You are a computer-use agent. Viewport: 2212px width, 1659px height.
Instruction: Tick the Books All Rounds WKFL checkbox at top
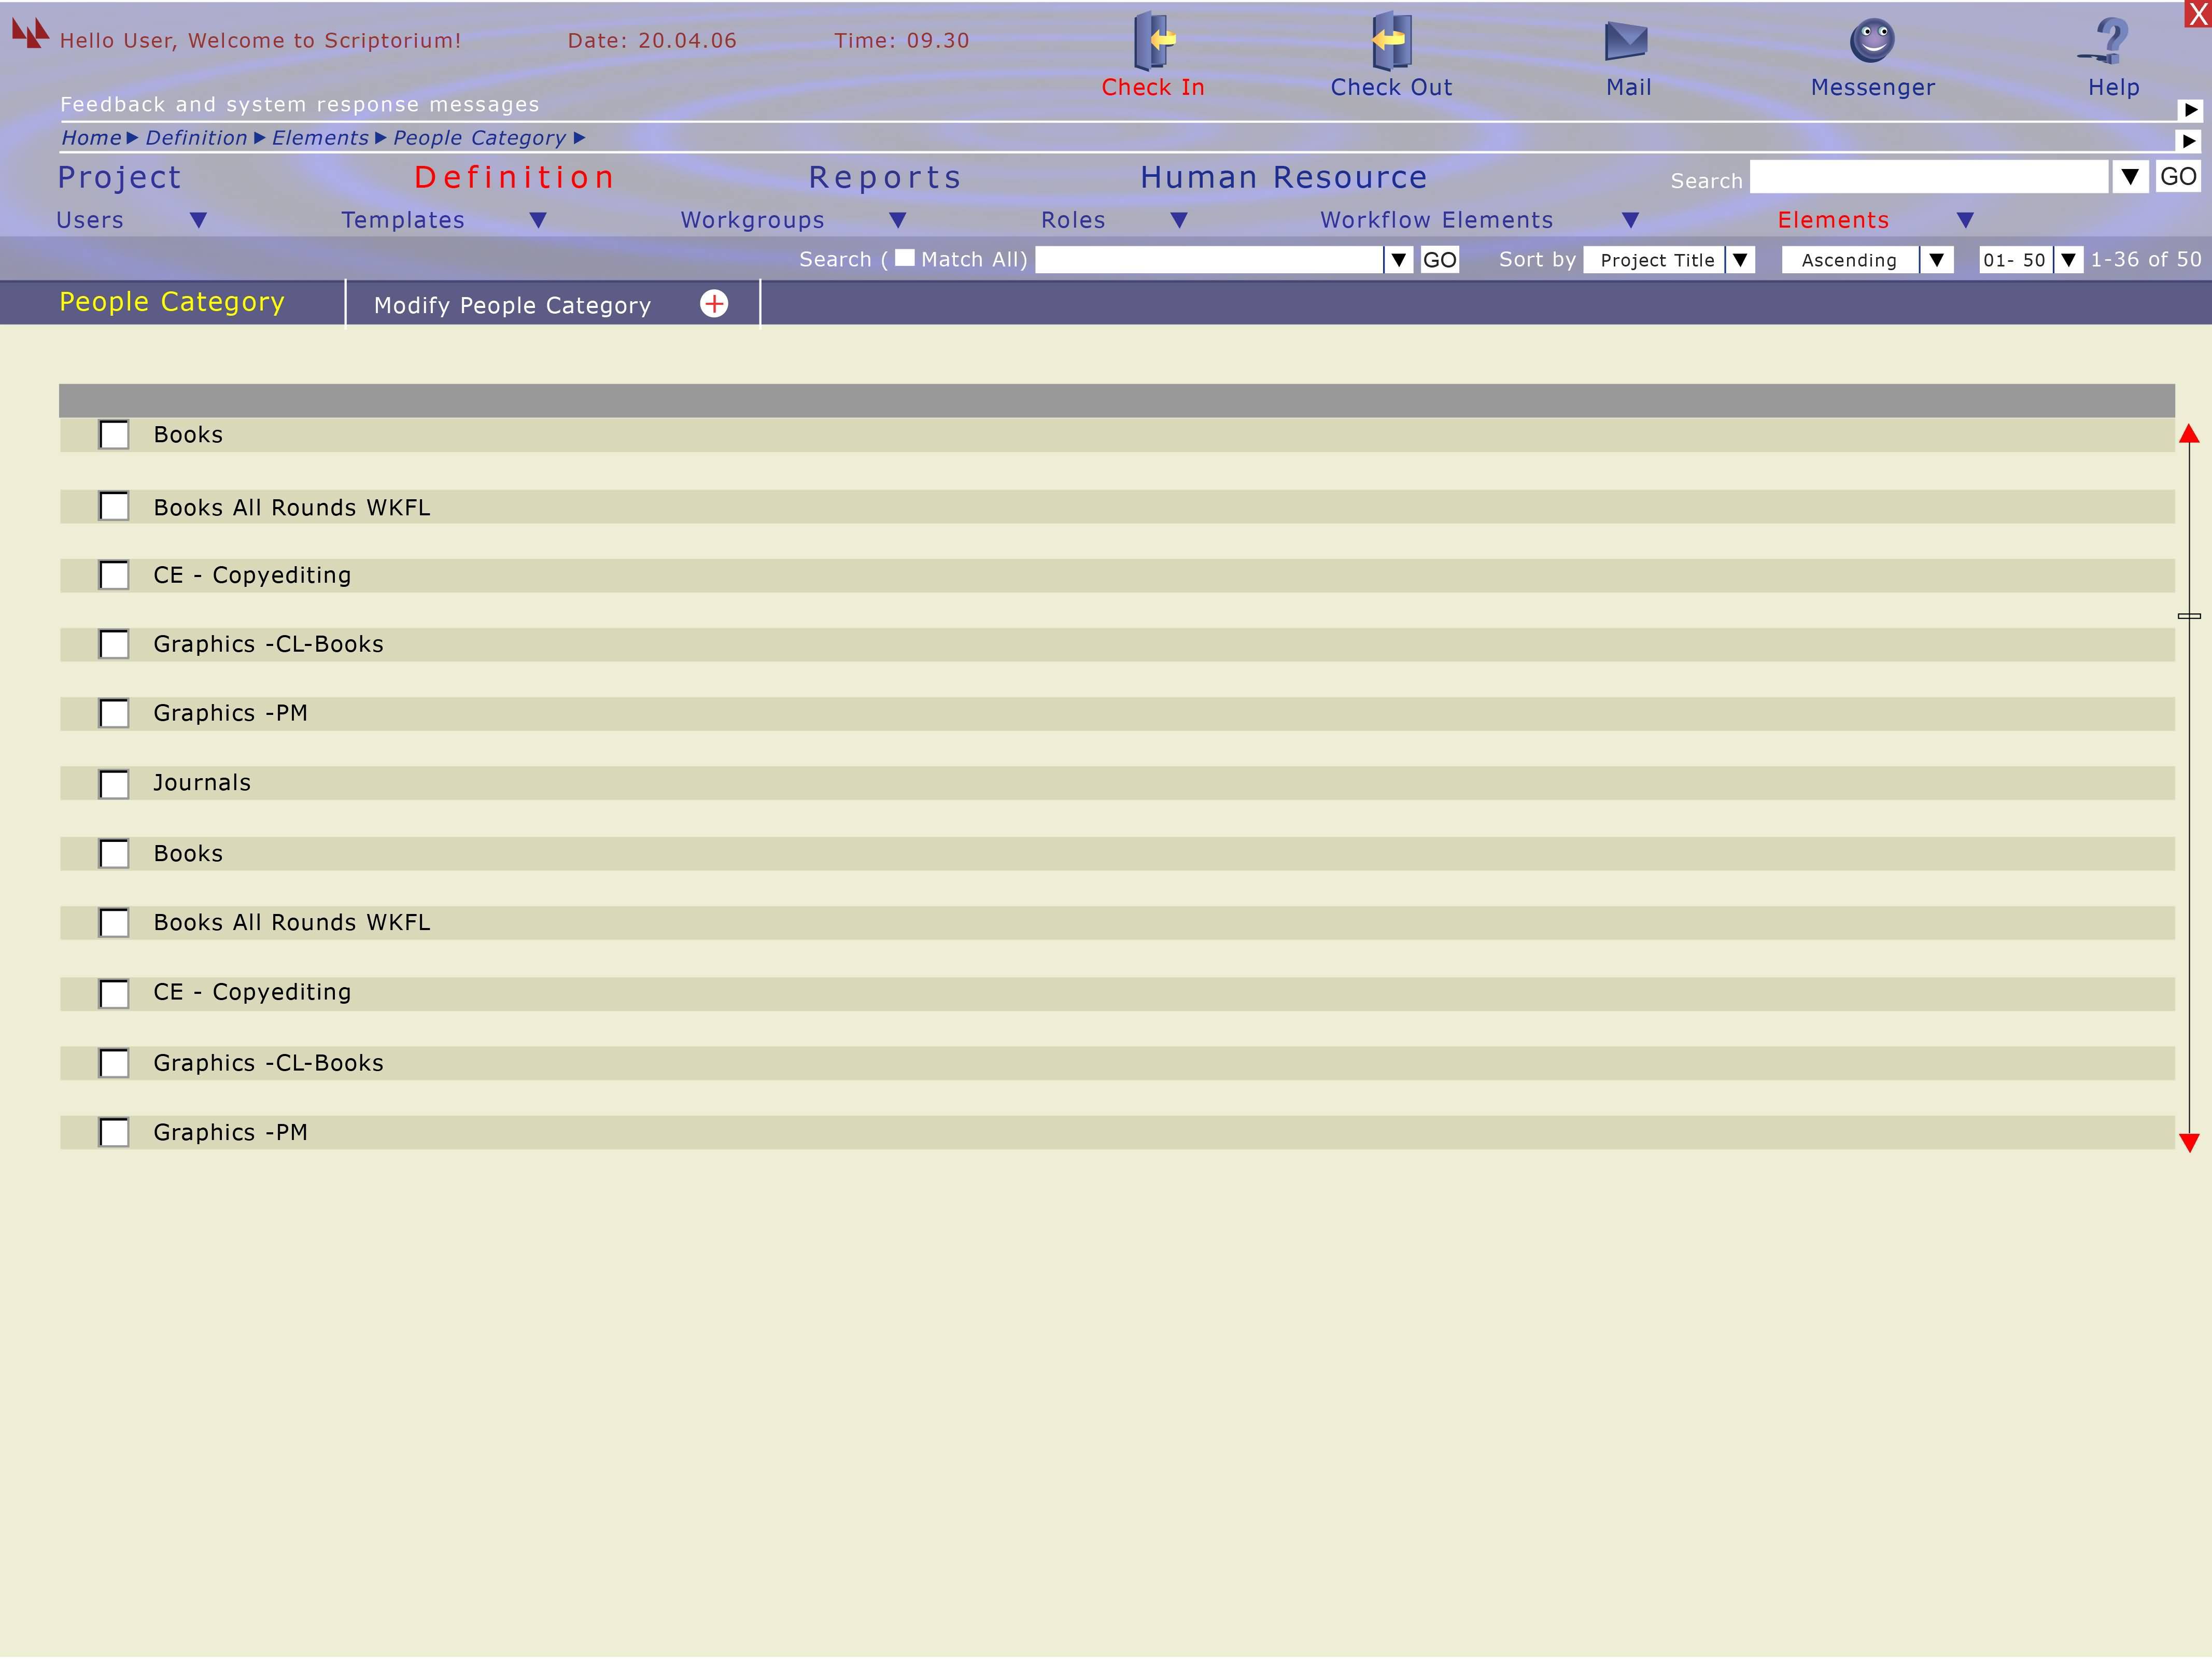tap(114, 507)
